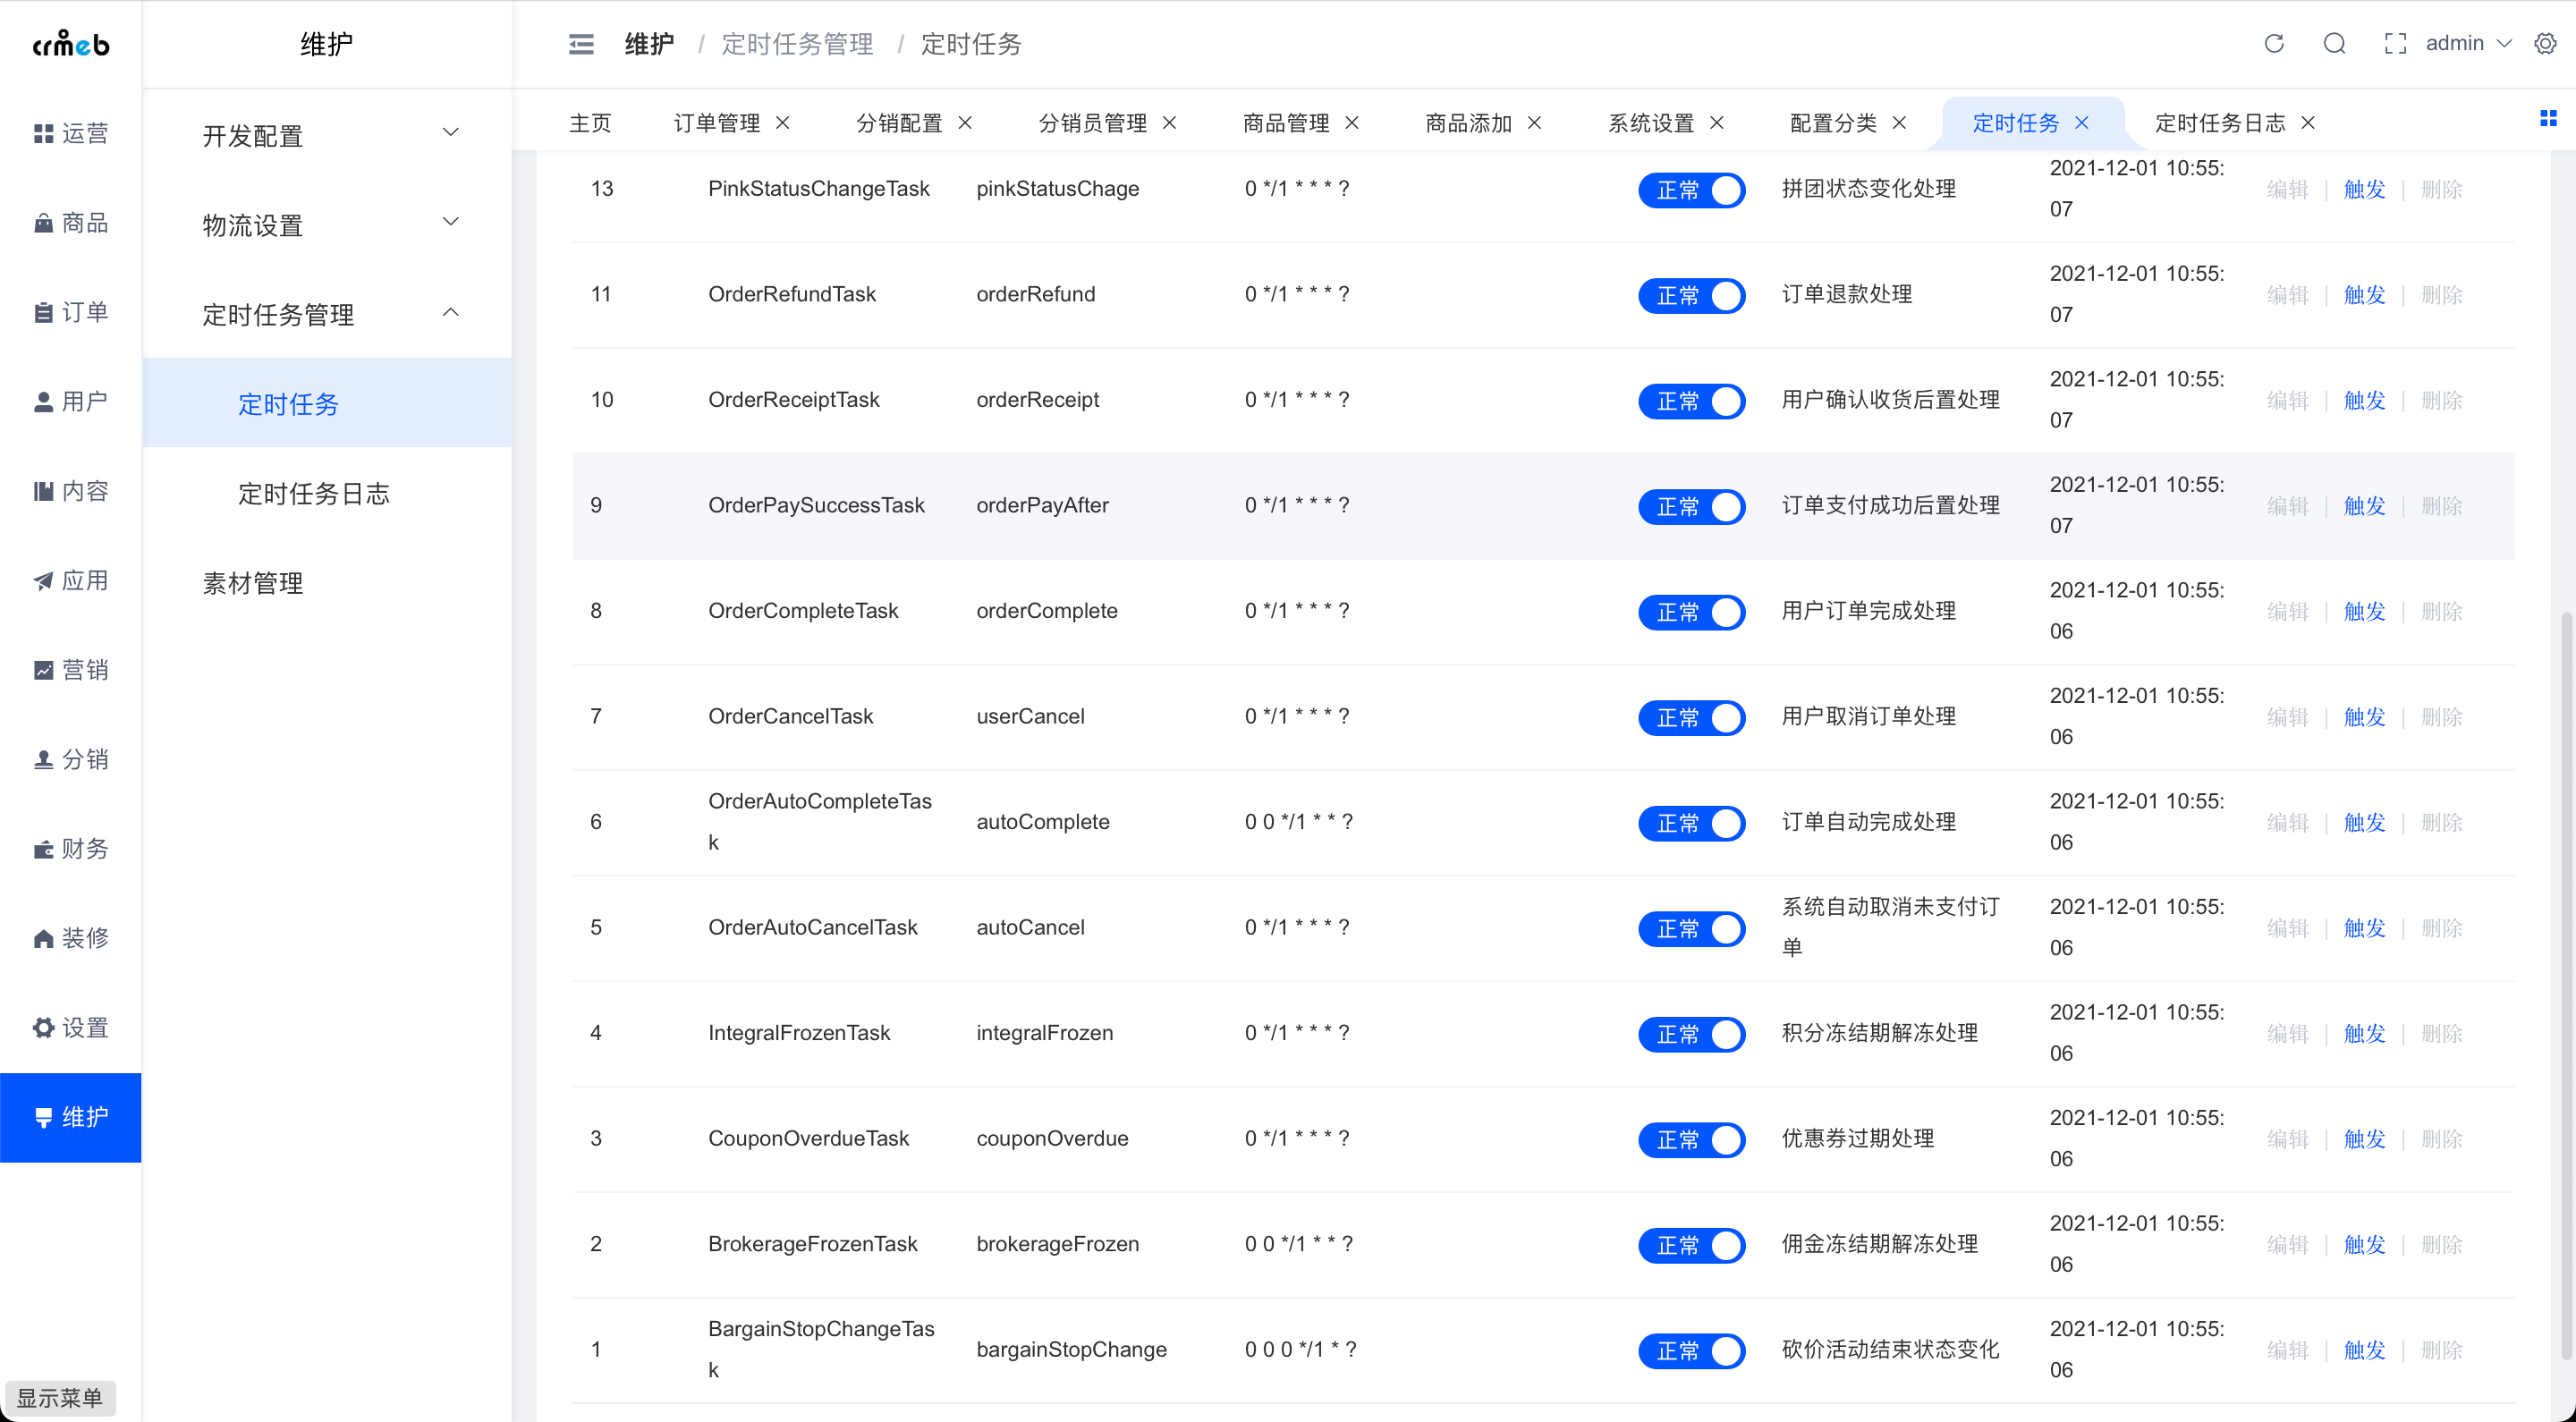2576x1422 pixels.
Task: Disable the OrderRefundTask status switch
Action: click(1691, 296)
